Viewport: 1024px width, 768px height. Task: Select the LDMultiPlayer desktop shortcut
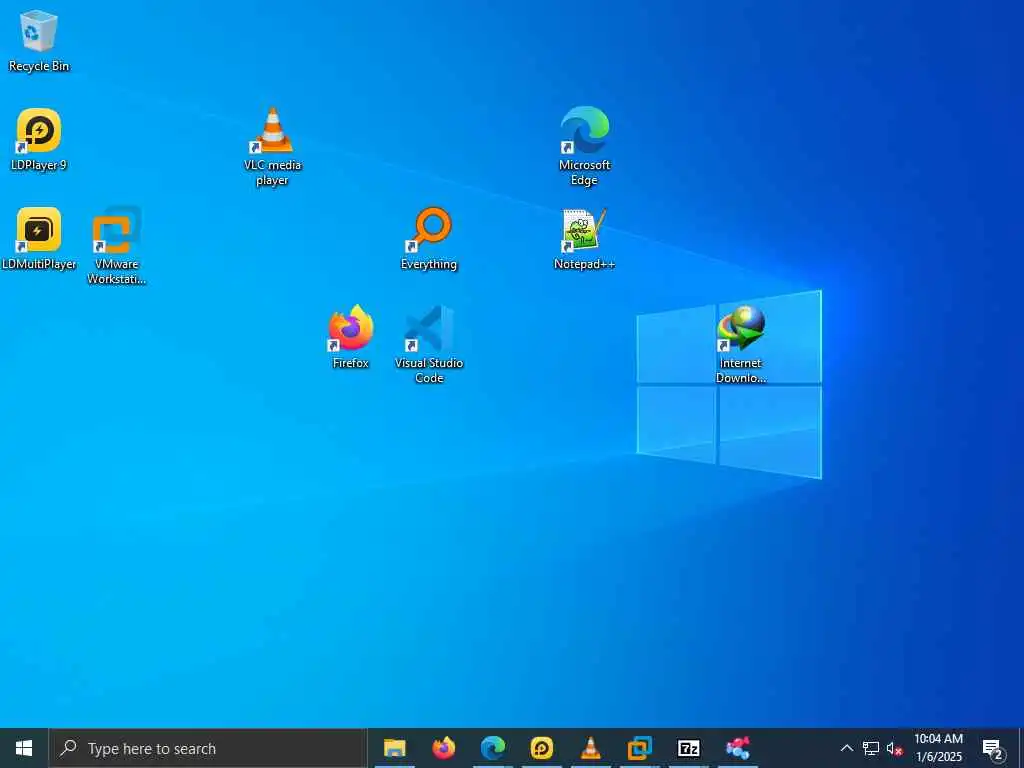(x=39, y=238)
